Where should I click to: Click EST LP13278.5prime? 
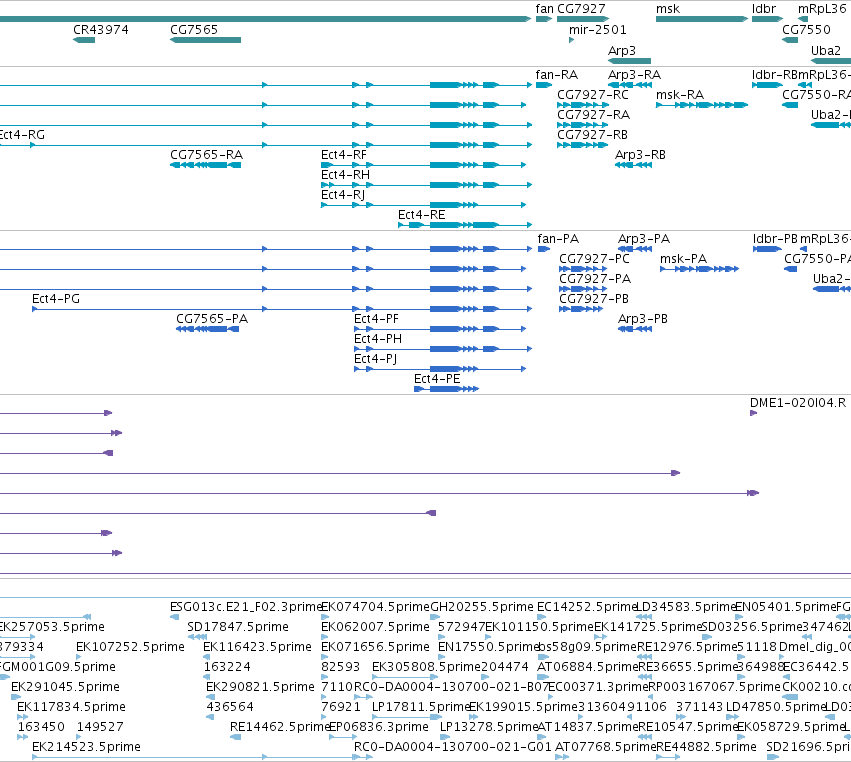(x=488, y=726)
